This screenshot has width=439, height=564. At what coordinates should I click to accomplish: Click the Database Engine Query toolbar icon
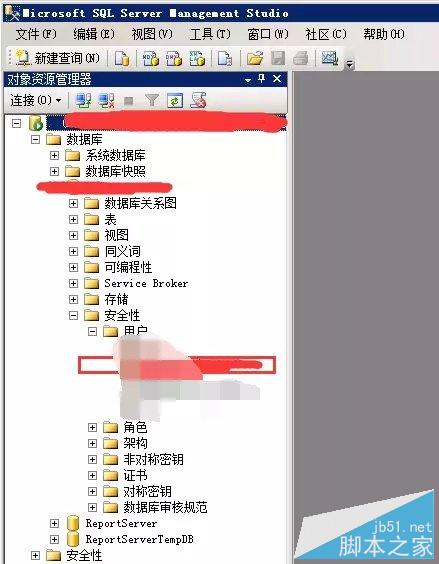122,58
